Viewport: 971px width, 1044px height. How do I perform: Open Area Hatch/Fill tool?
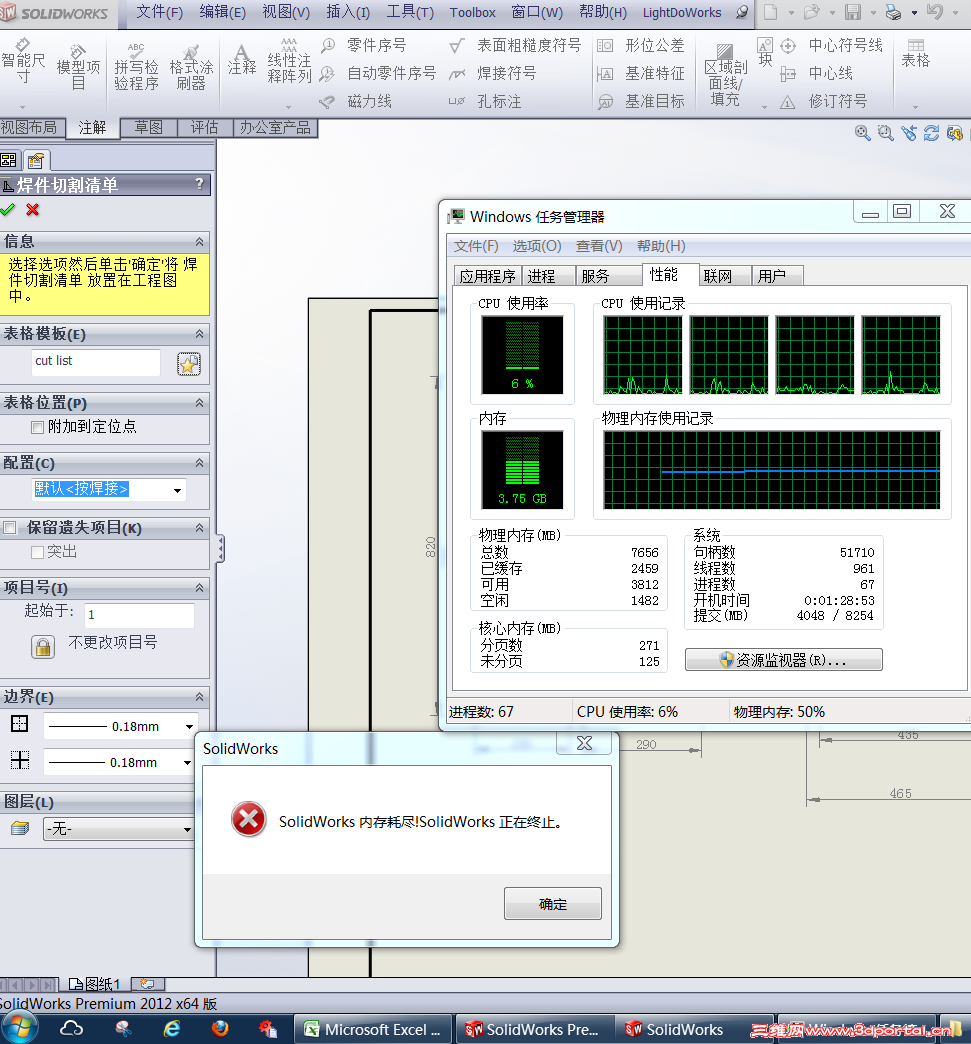(x=725, y=75)
